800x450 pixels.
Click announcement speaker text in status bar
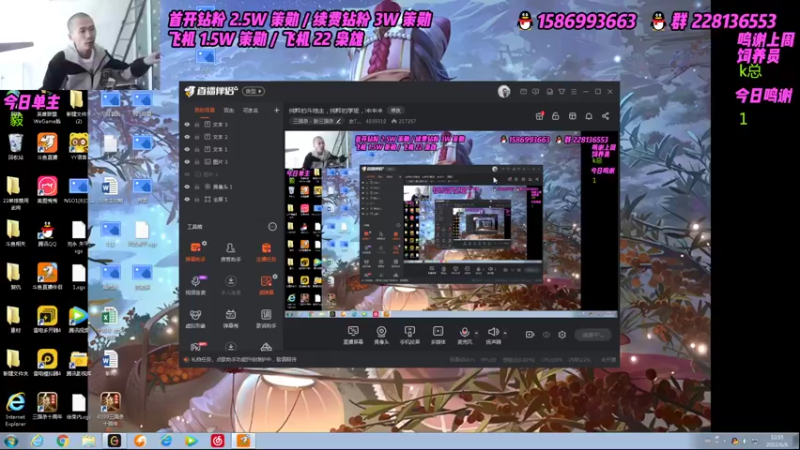point(243,360)
